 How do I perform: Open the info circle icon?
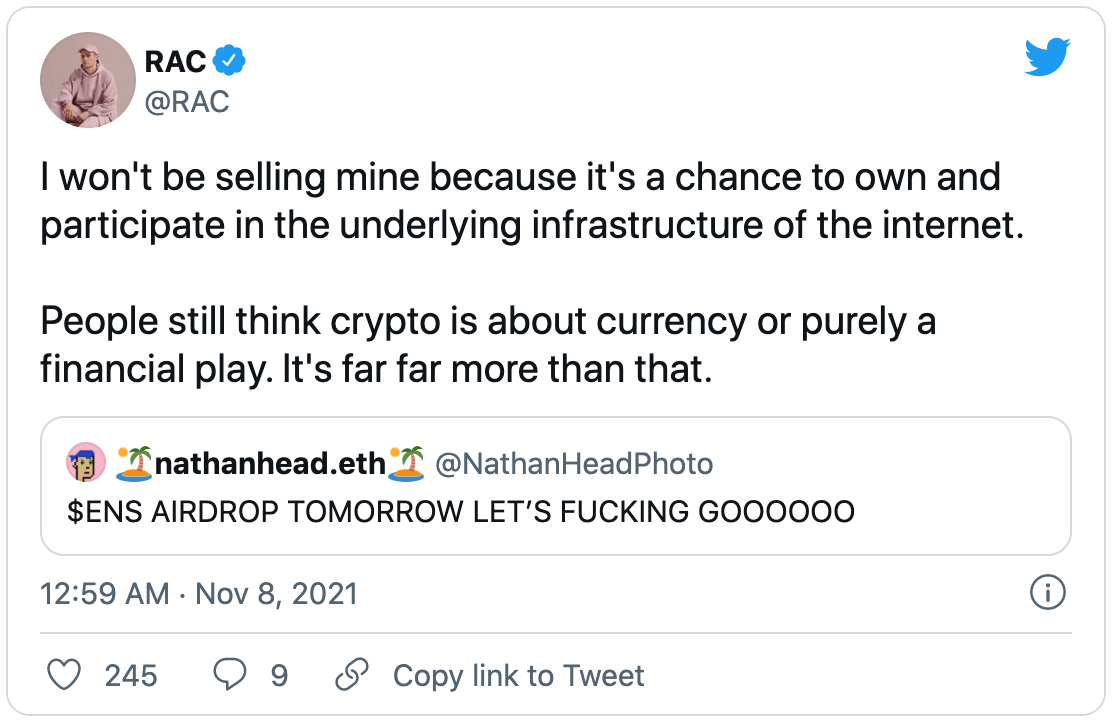(1046, 593)
